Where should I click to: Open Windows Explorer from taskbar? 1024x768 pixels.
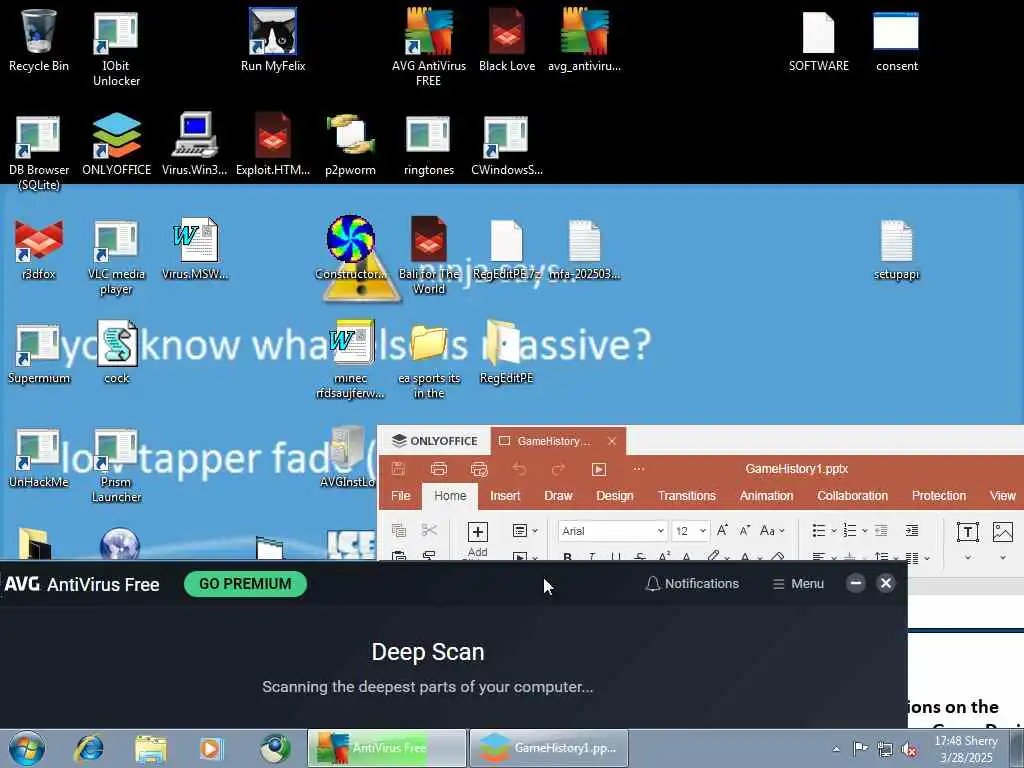[x=151, y=748]
